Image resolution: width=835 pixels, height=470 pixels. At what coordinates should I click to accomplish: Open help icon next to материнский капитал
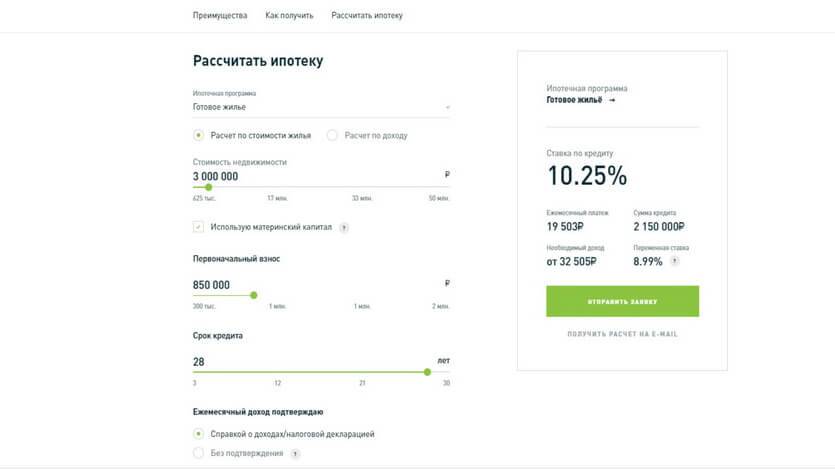point(344,228)
